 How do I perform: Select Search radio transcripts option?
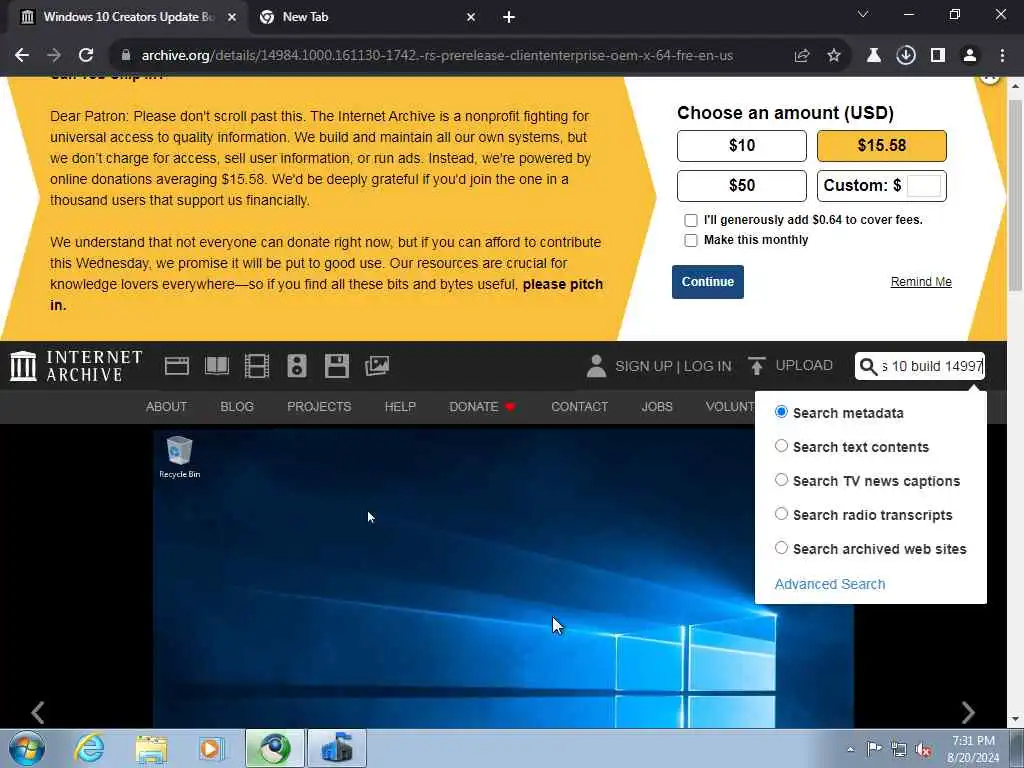(781, 514)
